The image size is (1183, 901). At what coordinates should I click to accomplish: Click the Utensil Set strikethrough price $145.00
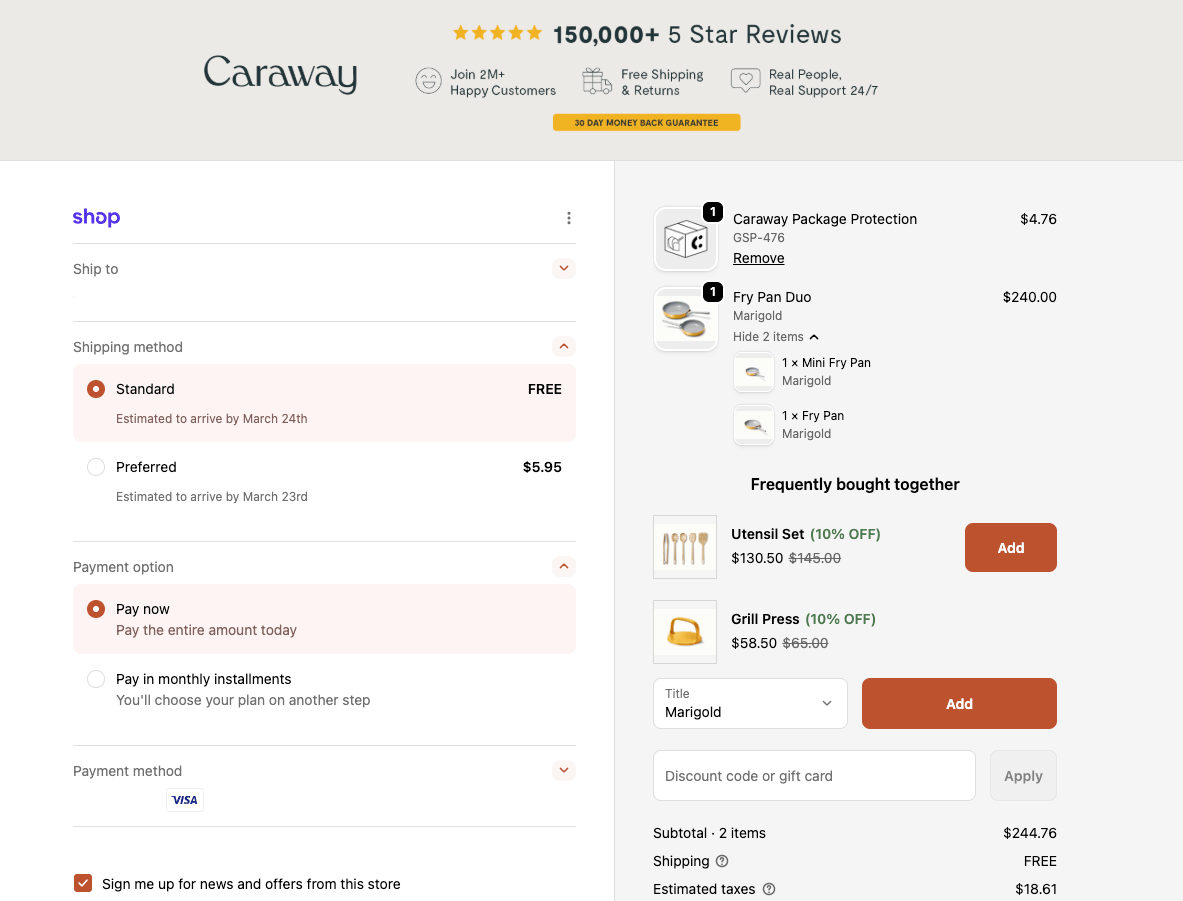(x=815, y=558)
